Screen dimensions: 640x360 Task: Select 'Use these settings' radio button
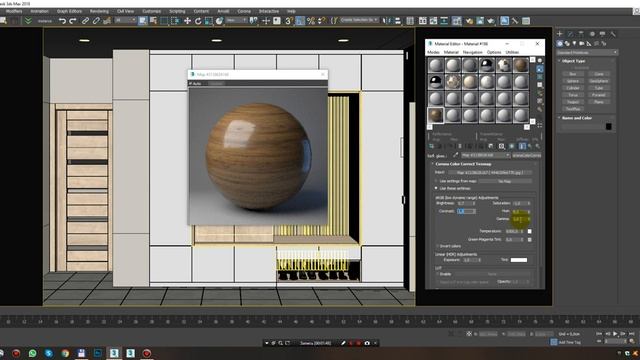pyautogui.click(x=436, y=188)
